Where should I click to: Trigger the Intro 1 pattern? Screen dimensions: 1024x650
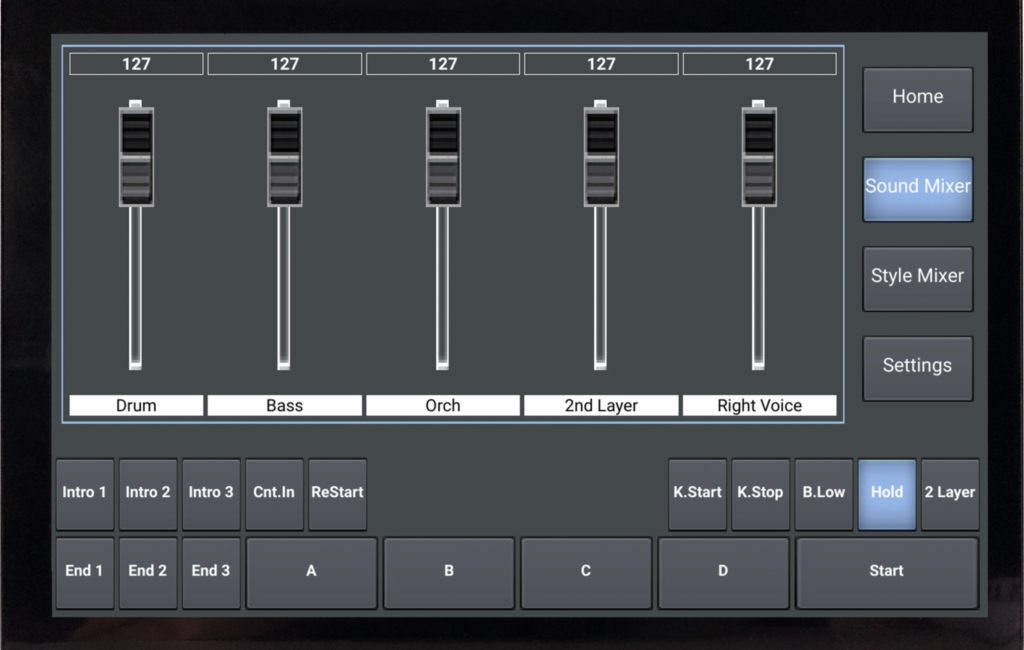pyautogui.click(x=84, y=493)
